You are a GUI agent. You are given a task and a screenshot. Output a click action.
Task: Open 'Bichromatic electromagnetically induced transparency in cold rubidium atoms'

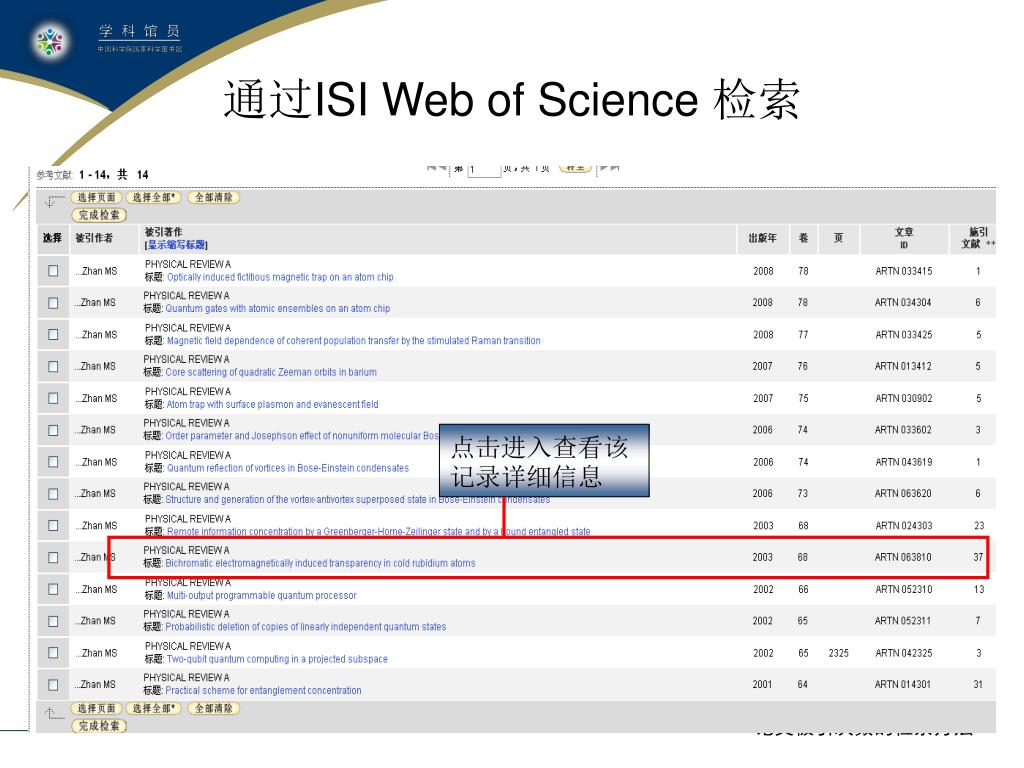point(320,563)
